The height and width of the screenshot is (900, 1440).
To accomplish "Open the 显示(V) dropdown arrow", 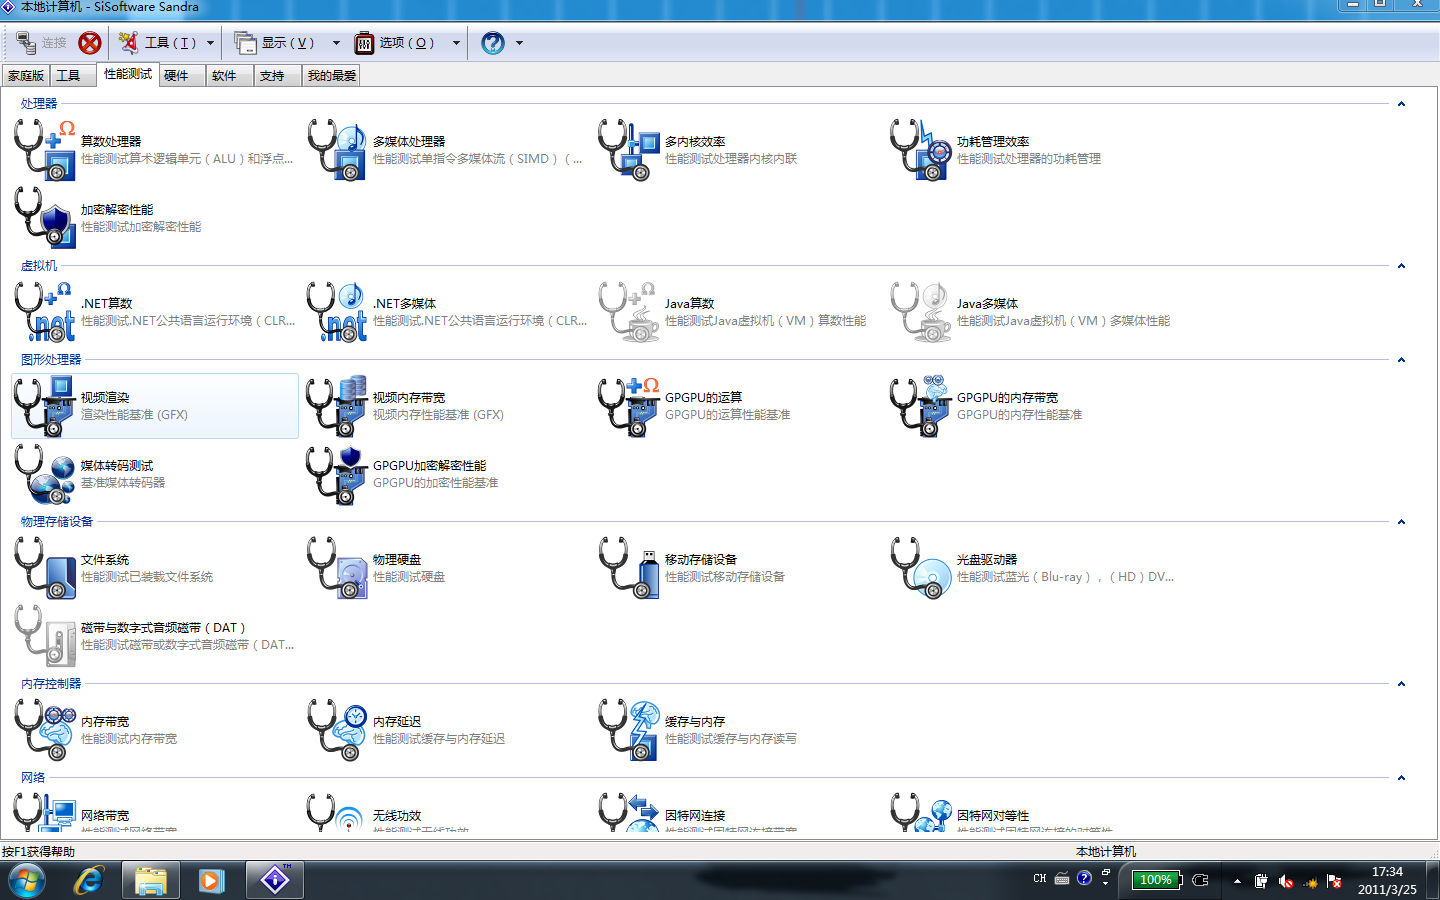I will coord(336,43).
